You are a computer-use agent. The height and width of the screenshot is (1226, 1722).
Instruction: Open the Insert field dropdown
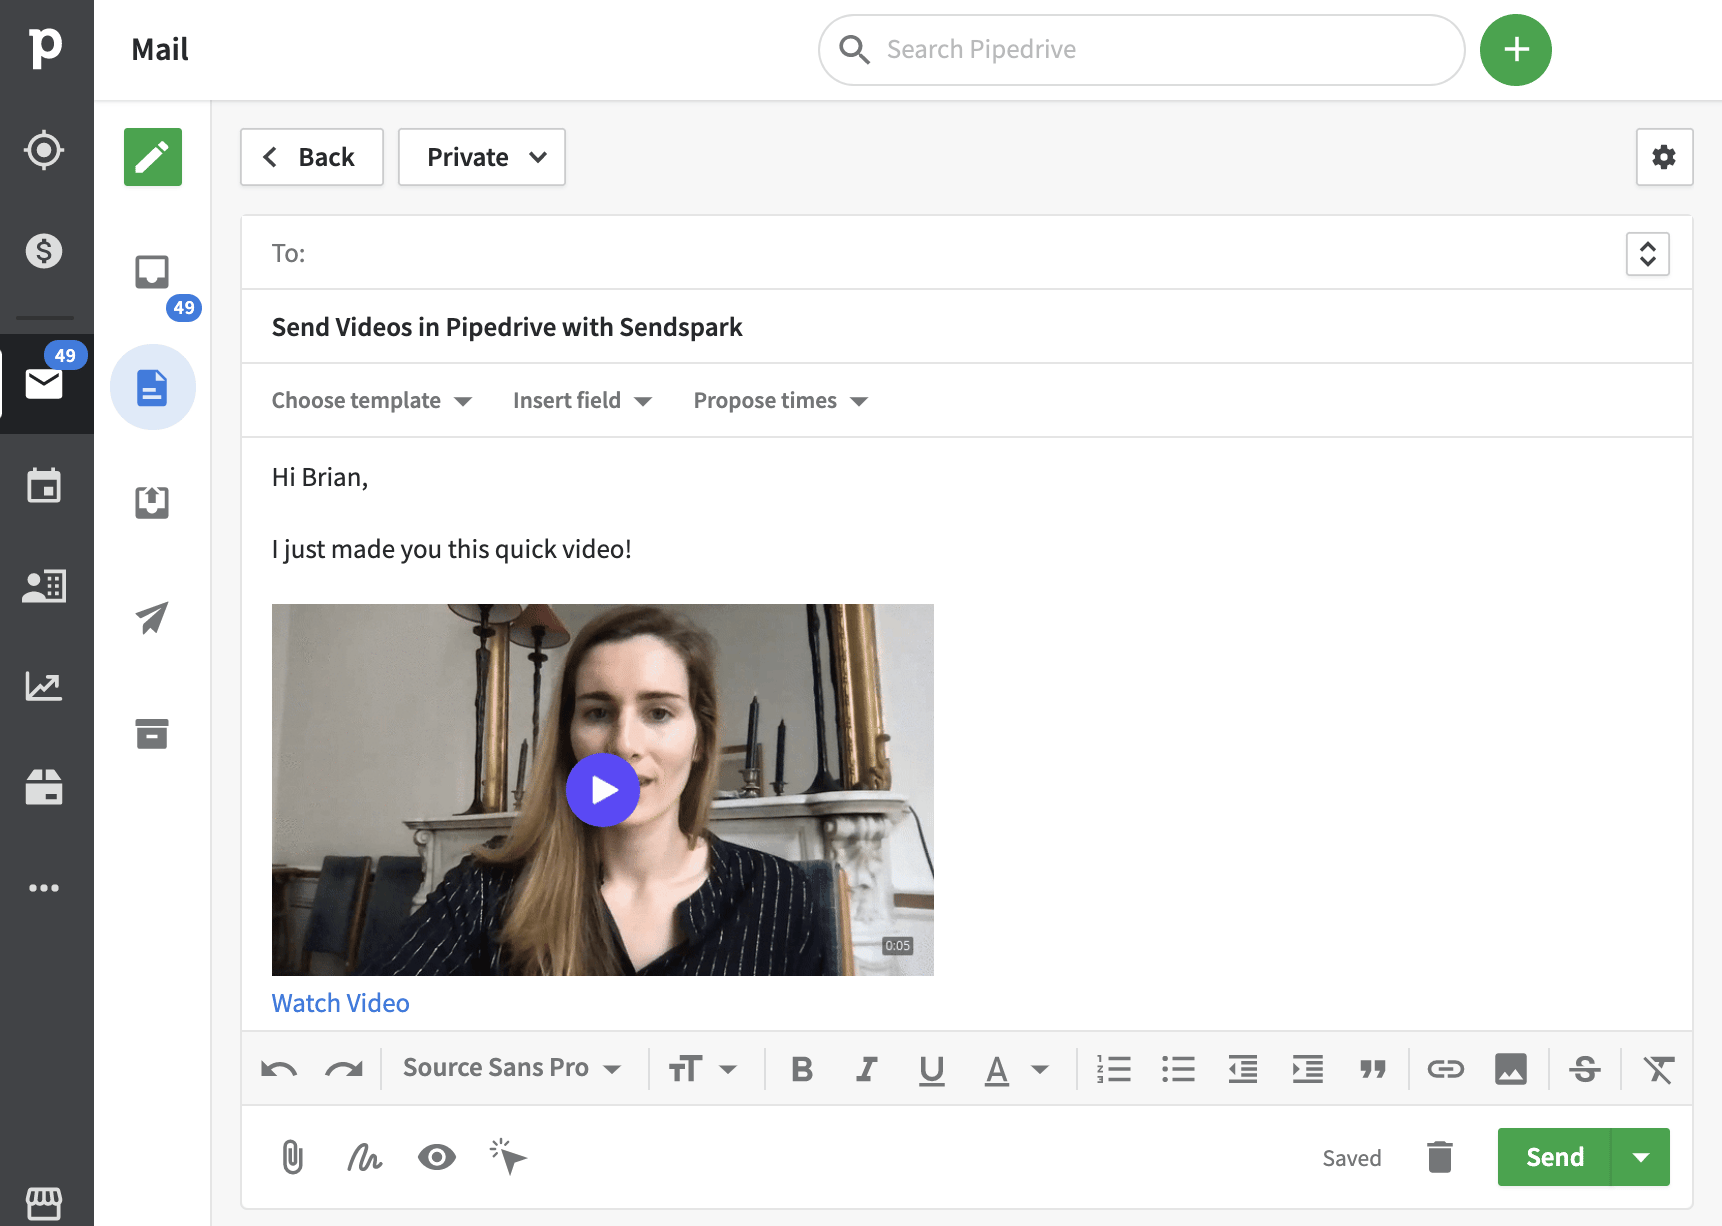(x=583, y=401)
